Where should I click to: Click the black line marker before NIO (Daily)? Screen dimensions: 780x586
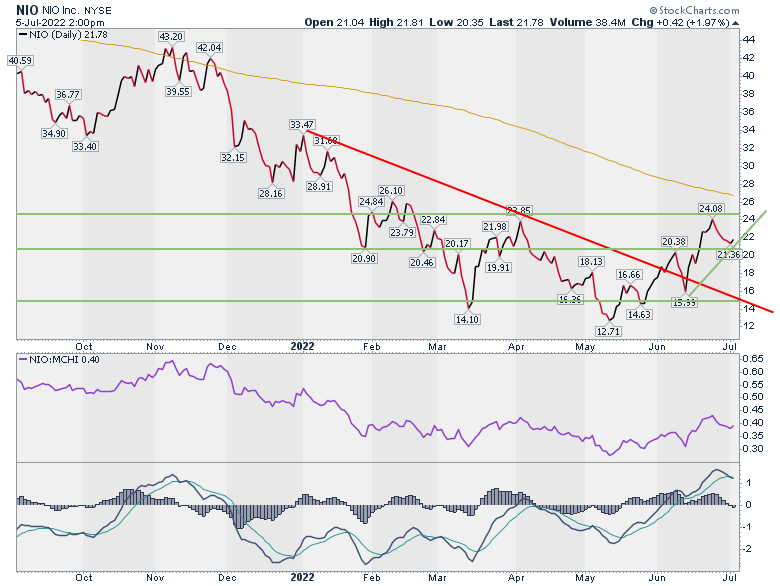coord(23,35)
